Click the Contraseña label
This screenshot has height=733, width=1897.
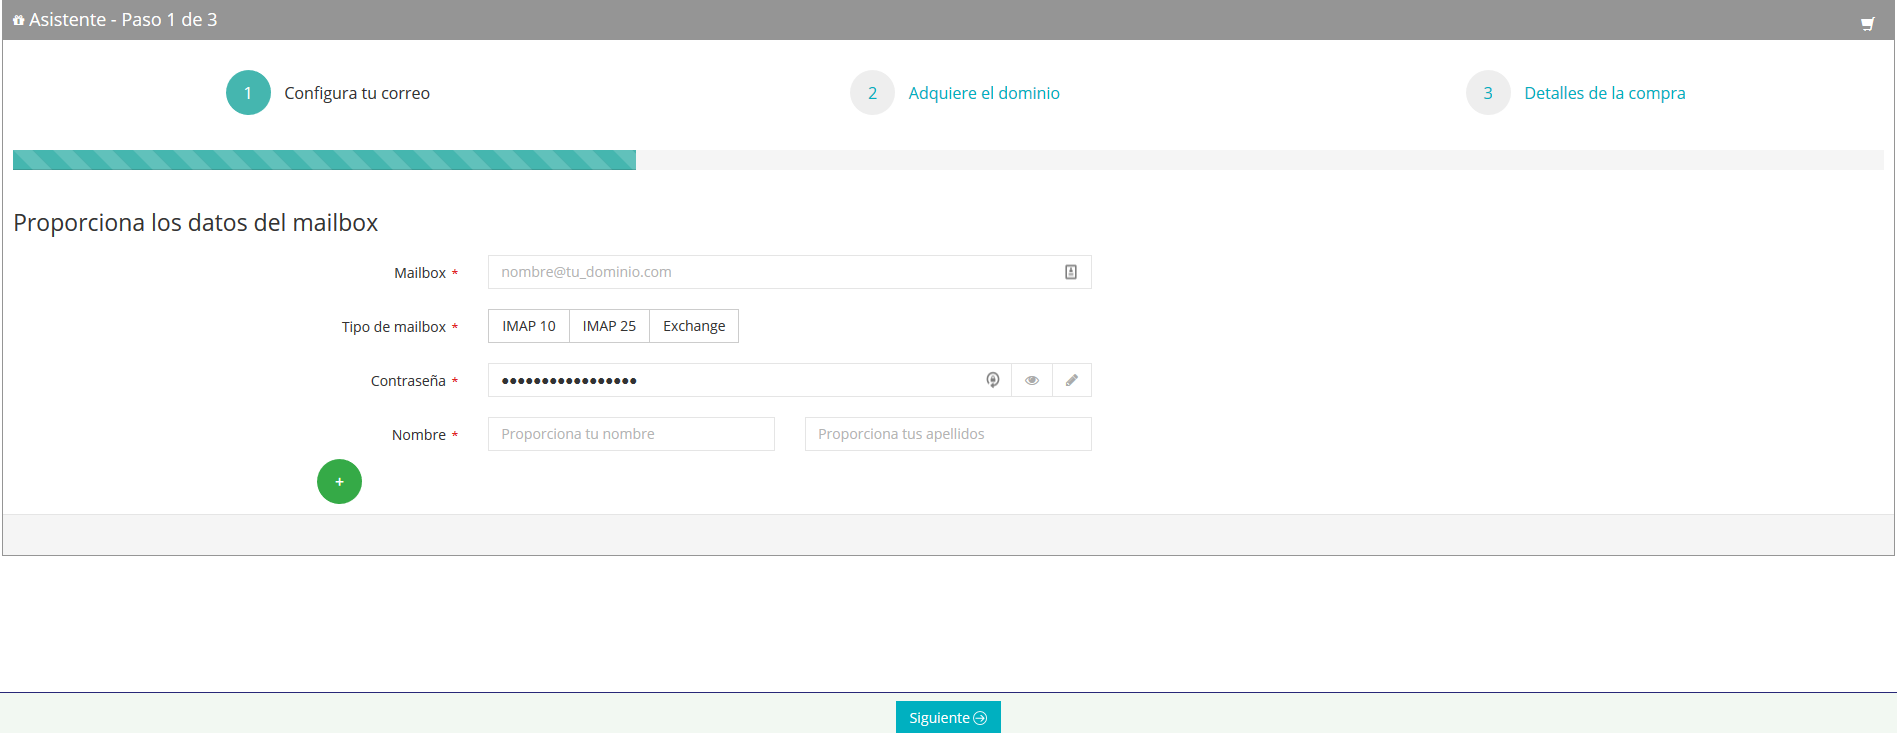408,381
